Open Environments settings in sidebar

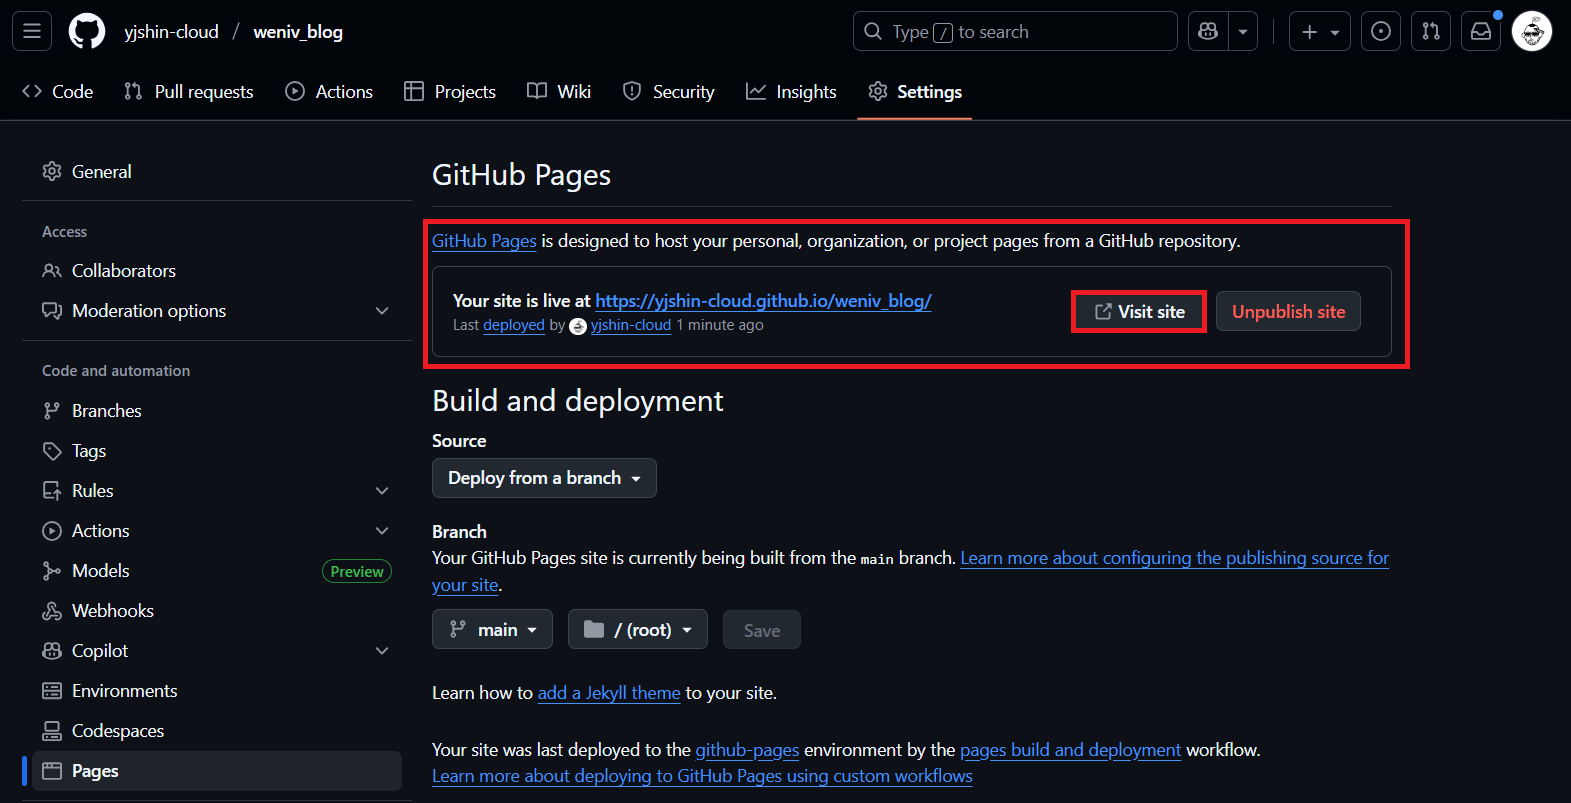point(217,690)
